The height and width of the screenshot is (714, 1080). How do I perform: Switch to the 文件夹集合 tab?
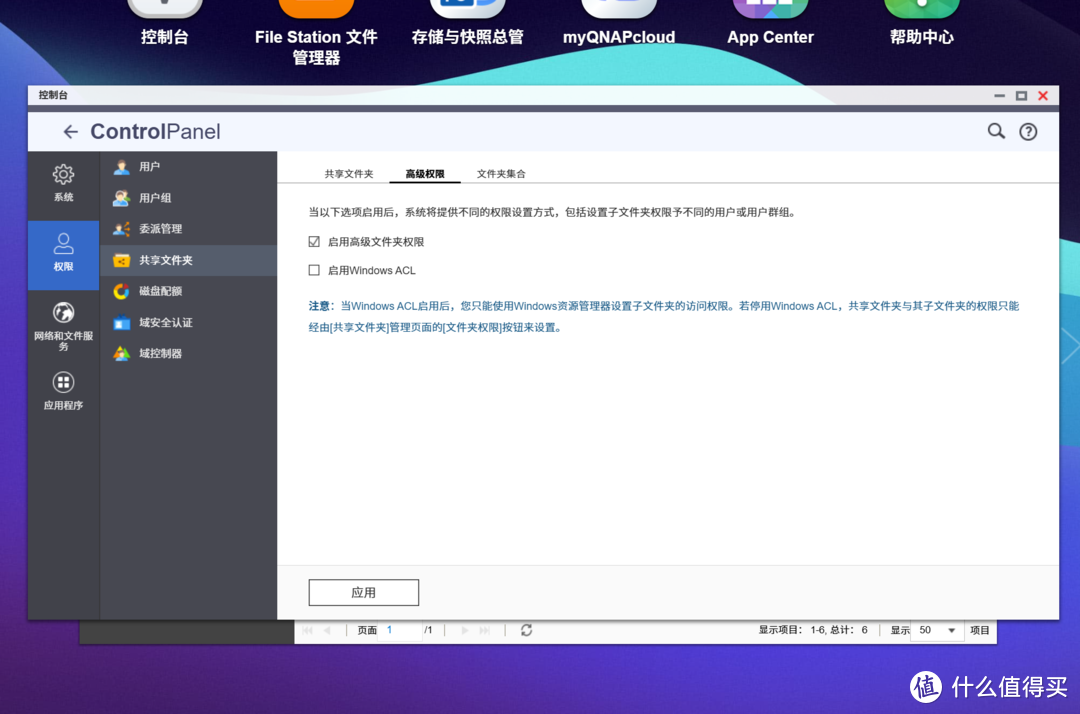coord(501,174)
